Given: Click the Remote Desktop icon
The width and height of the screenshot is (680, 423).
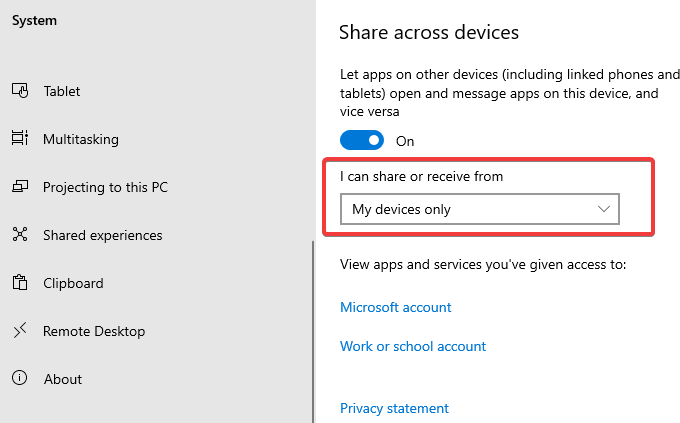Looking at the screenshot, I should click(x=20, y=331).
